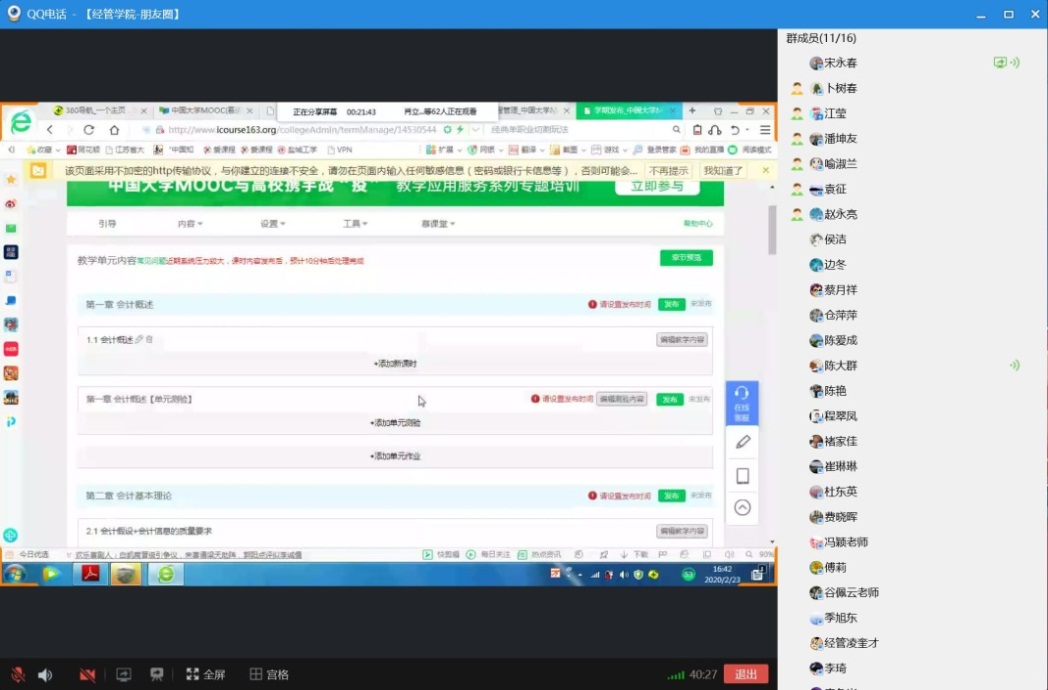Click the 在线客服 headset icon

coord(741,398)
